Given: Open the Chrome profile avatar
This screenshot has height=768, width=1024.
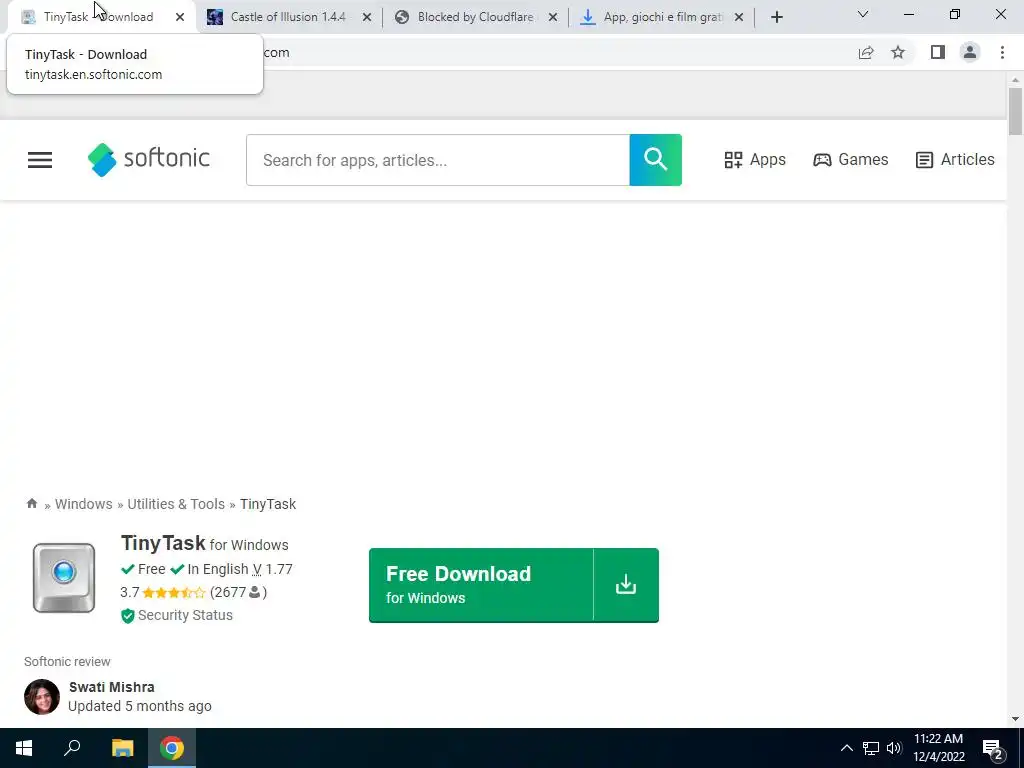Looking at the screenshot, I should (970, 52).
